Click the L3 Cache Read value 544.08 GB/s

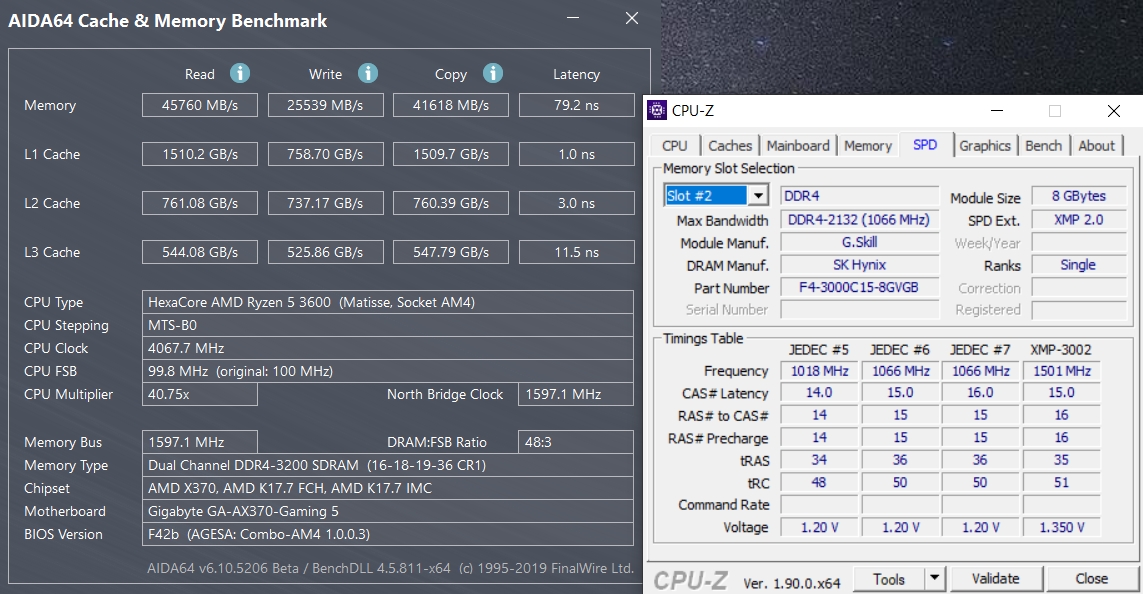(200, 252)
